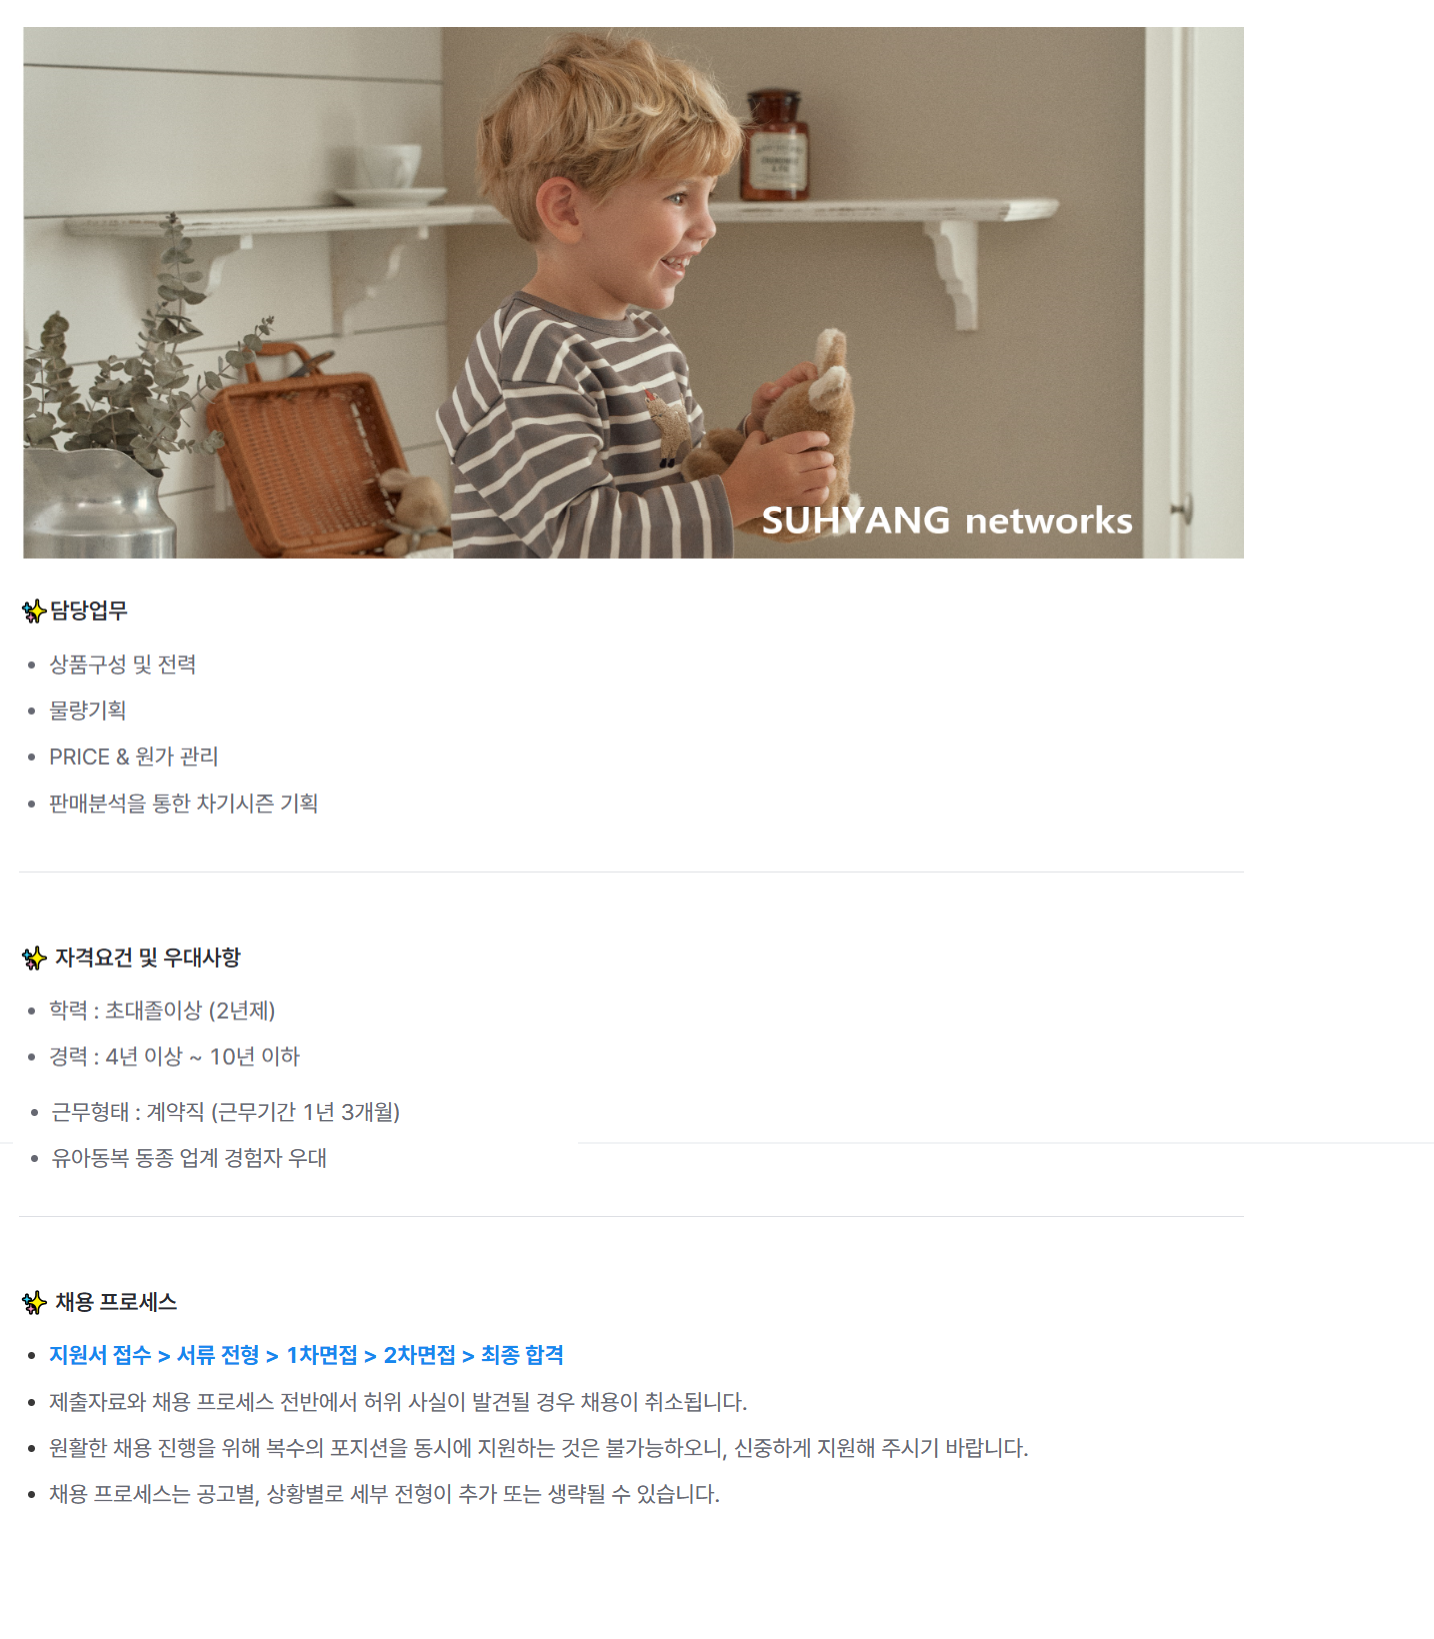Click the 상품구성 및 전력 list item

tap(123, 664)
